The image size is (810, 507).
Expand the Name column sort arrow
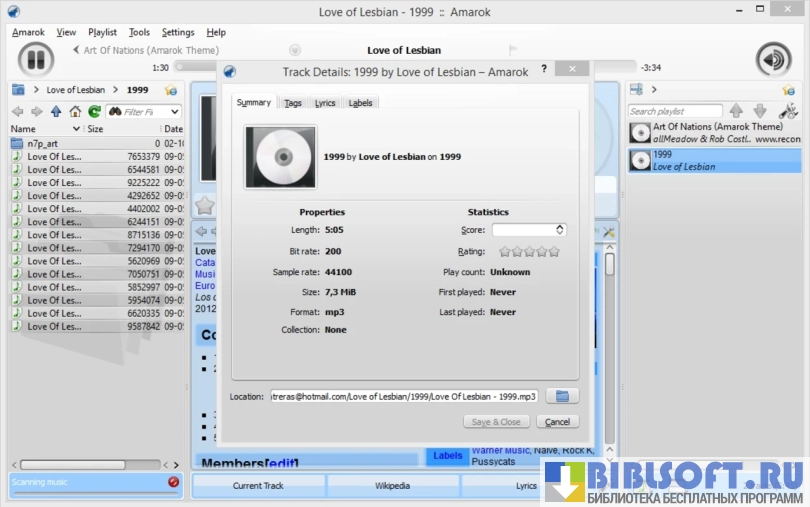pos(76,129)
